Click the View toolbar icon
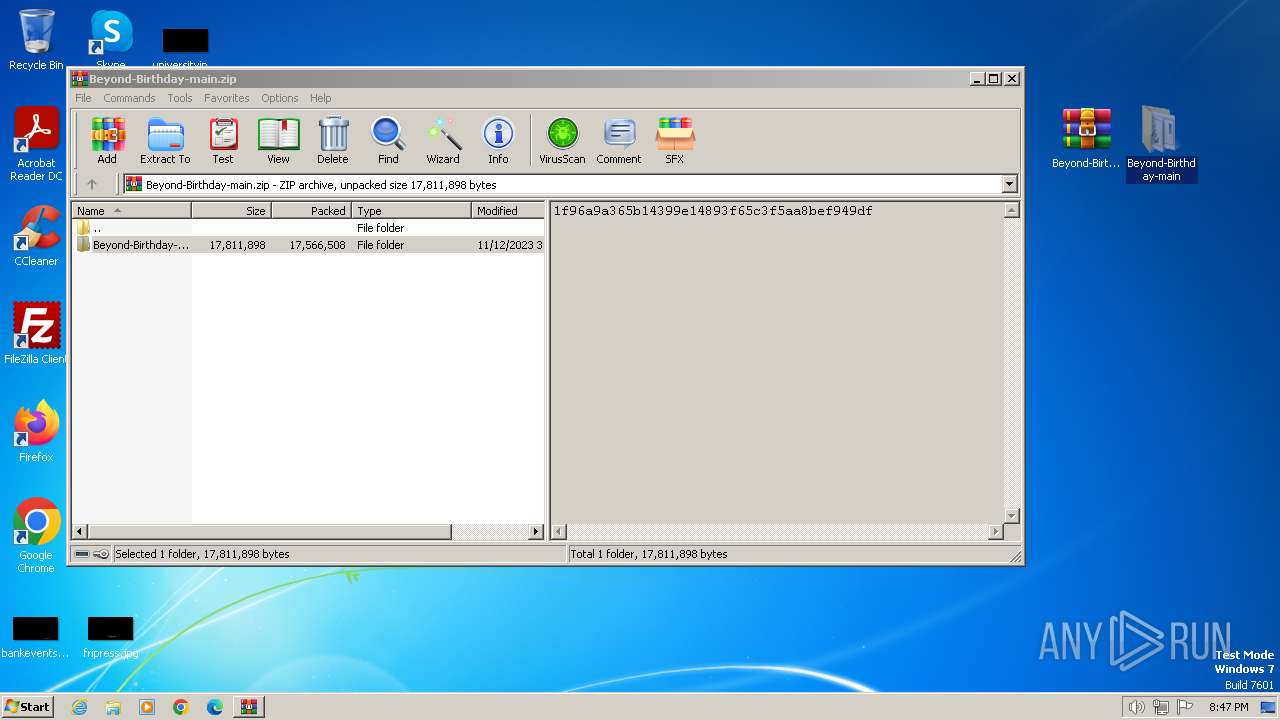Screen dimensions: 1280x720 [x=278, y=140]
